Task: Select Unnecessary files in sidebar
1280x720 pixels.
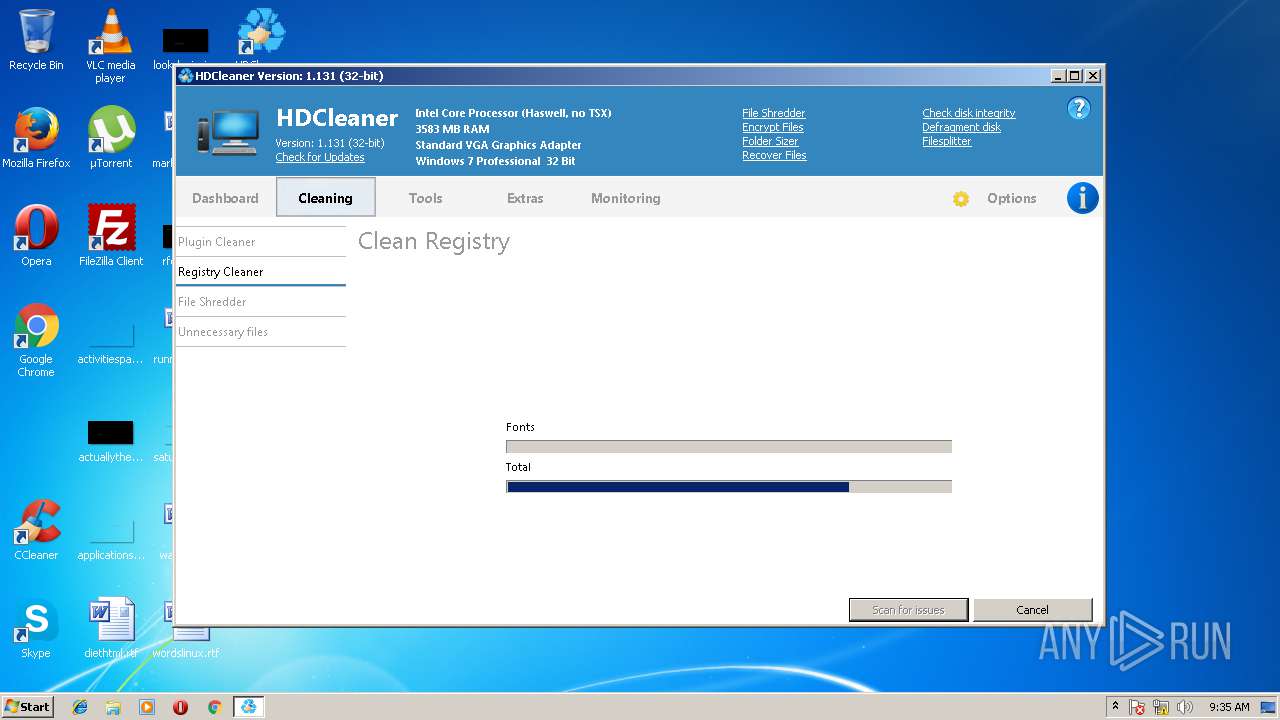Action: coord(260,332)
